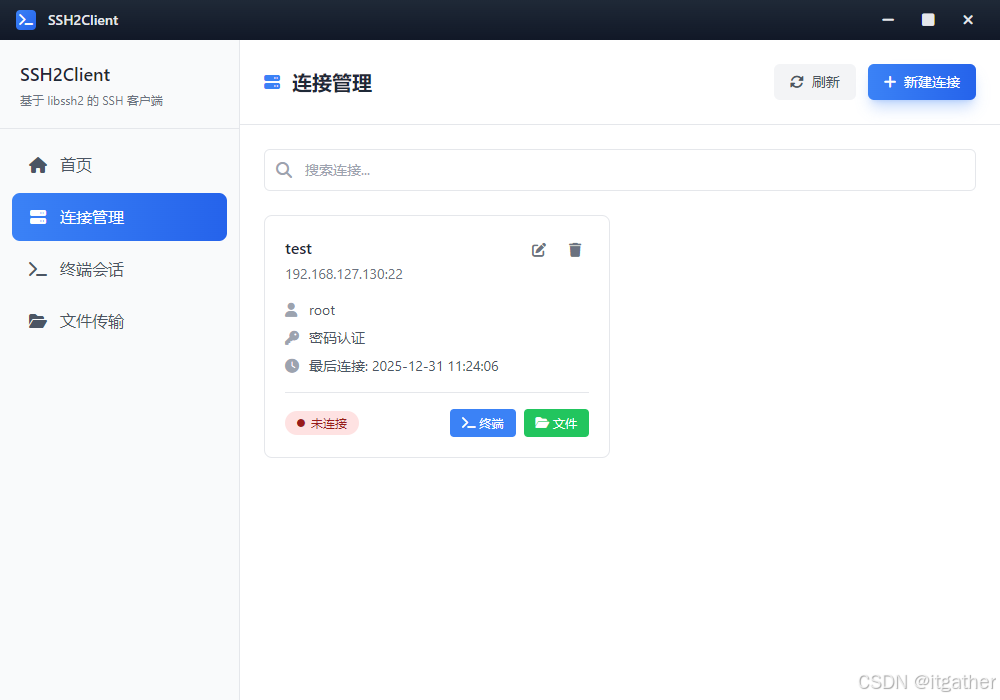
Task: Open the 首页 home page
Action: pos(119,165)
